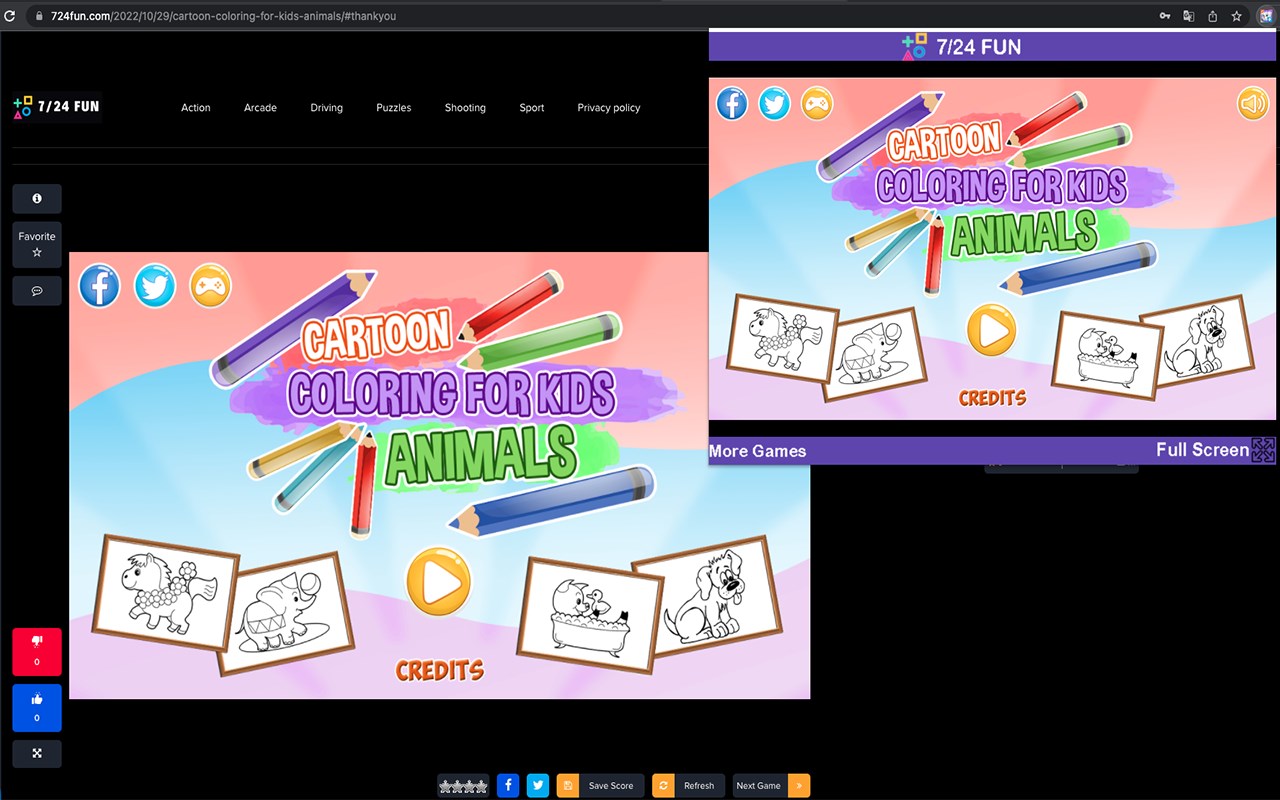Bookmark this page with the star icon
The width and height of the screenshot is (1280, 800).
coord(1237,16)
